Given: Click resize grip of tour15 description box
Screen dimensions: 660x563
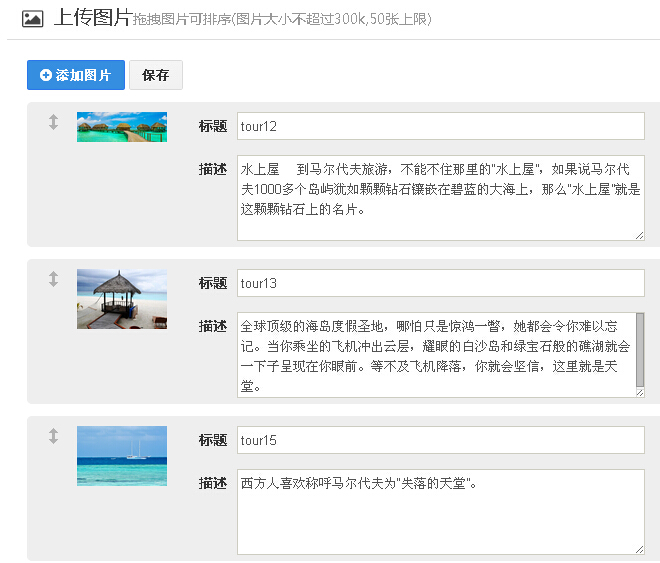Looking at the screenshot, I should coord(639,549).
